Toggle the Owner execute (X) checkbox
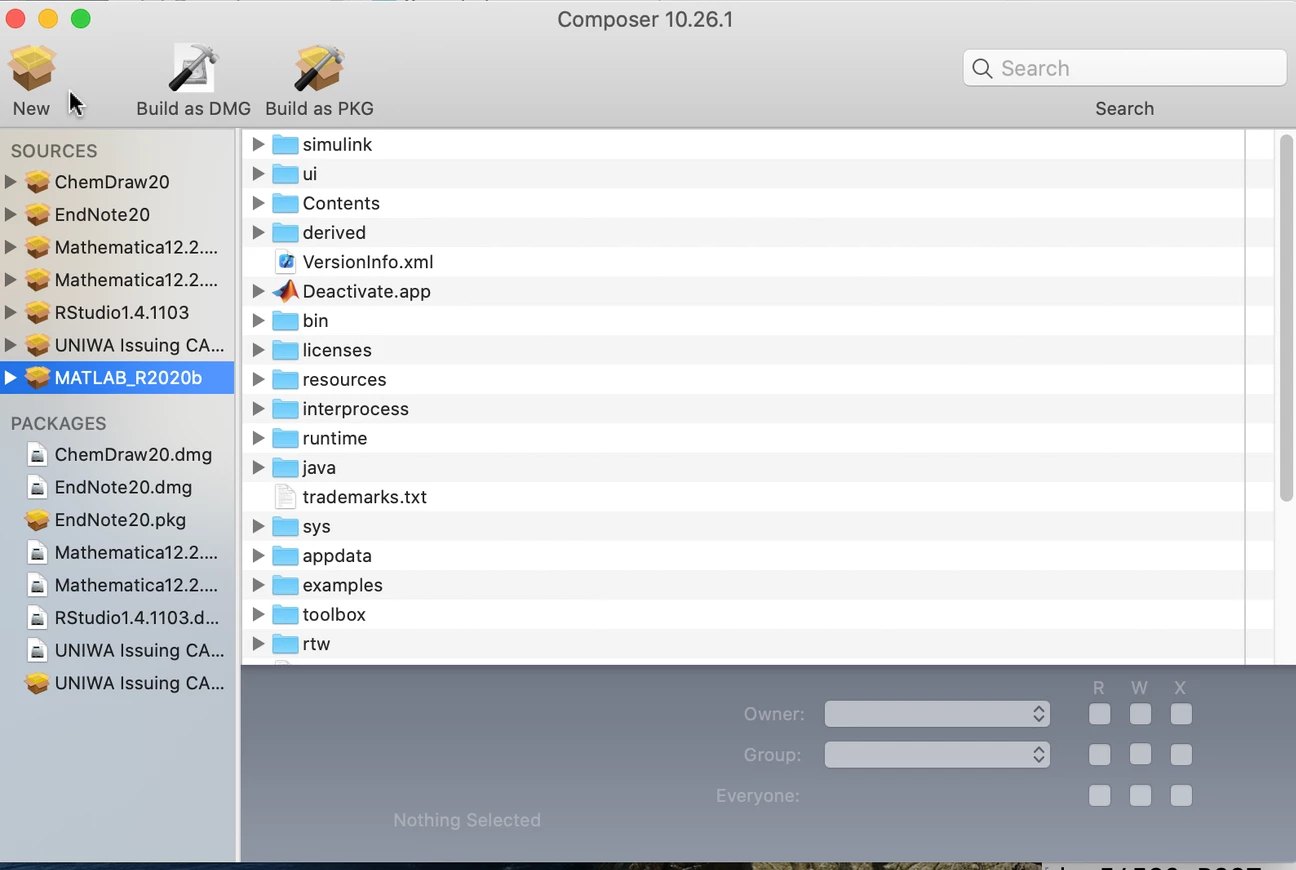 1181,714
